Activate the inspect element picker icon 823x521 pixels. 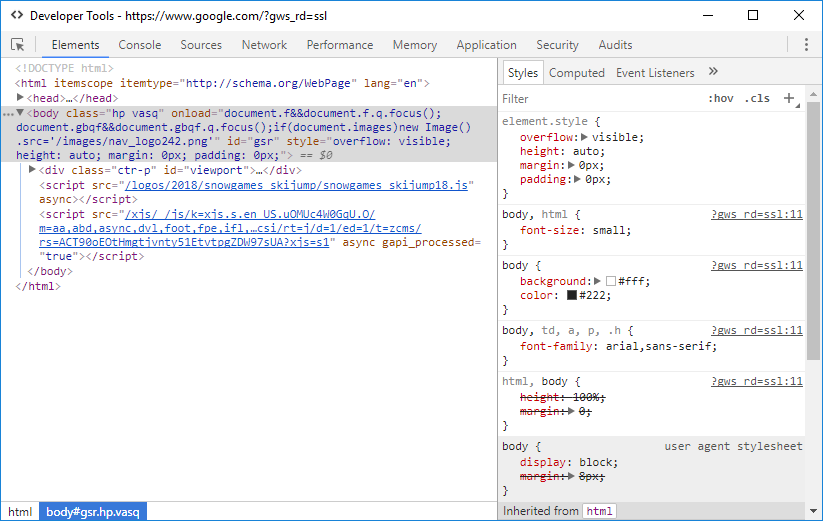click(18, 45)
